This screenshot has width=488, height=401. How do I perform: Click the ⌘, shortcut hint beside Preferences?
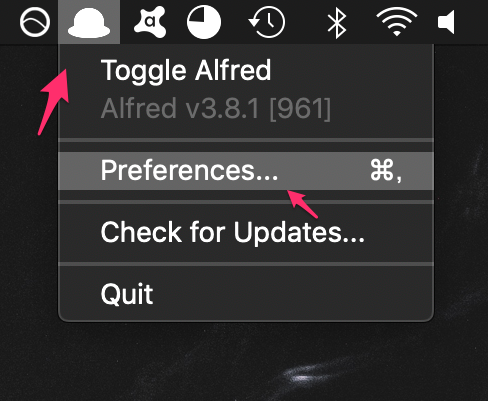(x=386, y=171)
